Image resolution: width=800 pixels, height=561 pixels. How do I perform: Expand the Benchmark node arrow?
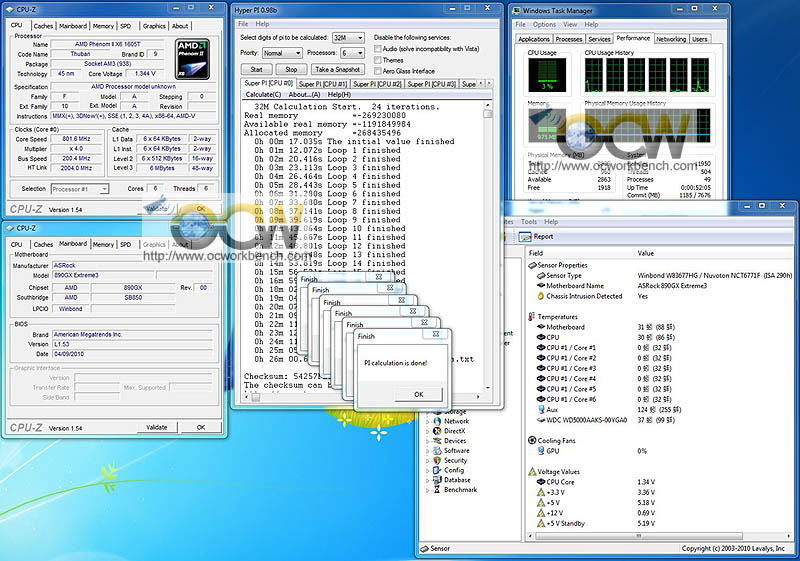[x=428, y=490]
